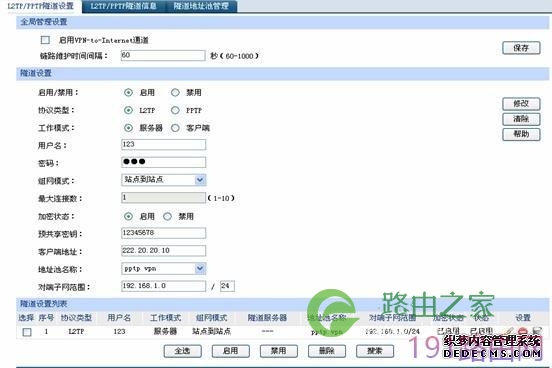Image resolution: width=552 pixels, height=368 pixels.
Task: Choose the 客户端 work mode radio
Action: 175,128
